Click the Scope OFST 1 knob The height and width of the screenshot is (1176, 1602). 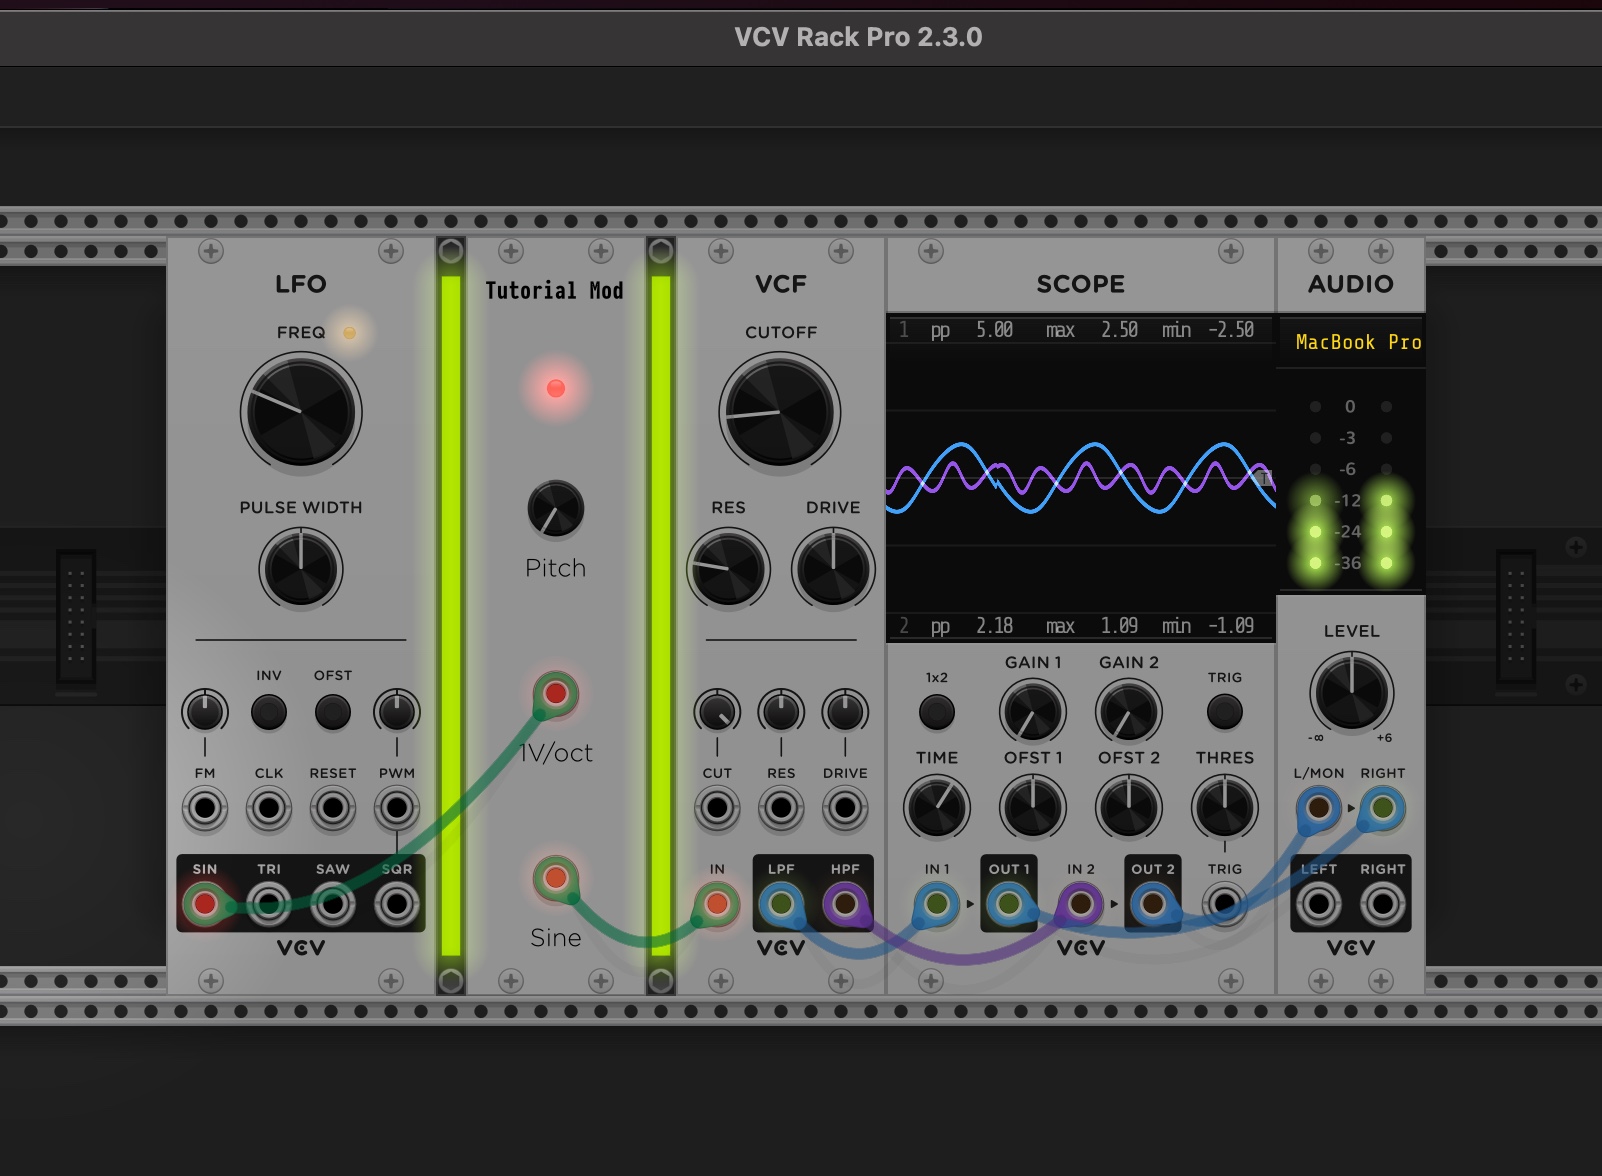1033,808
